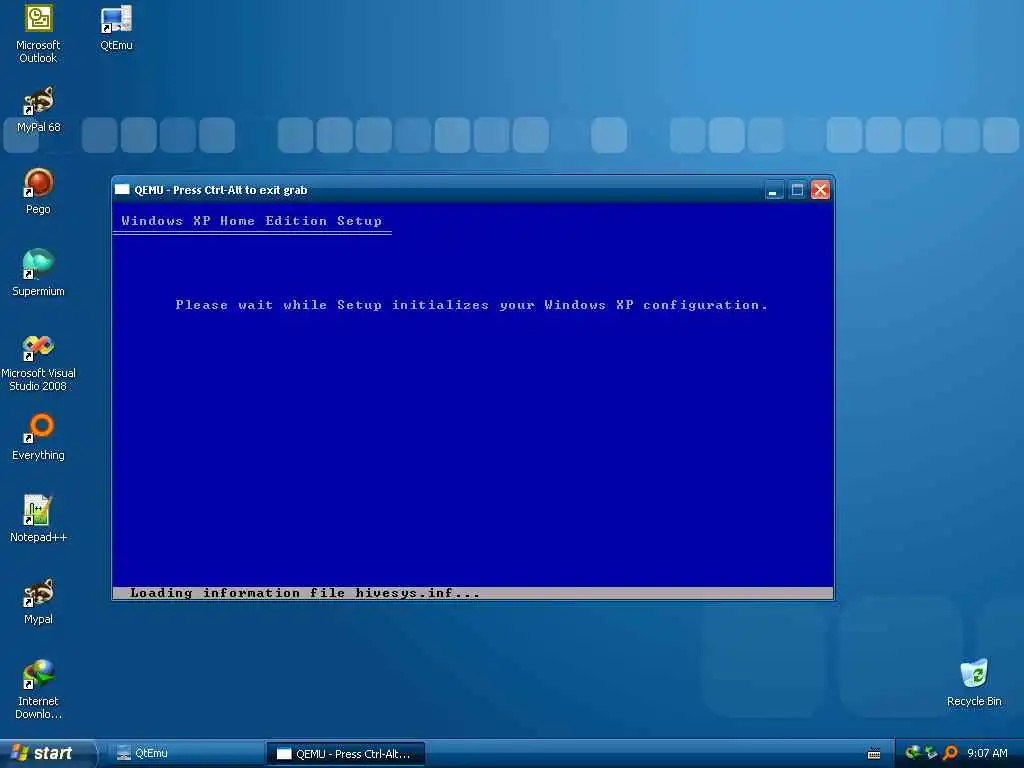The height and width of the screenshot is (768, 1024).
Task: Click the Internet Download Manager tray icon
Action: click(913, 753)
